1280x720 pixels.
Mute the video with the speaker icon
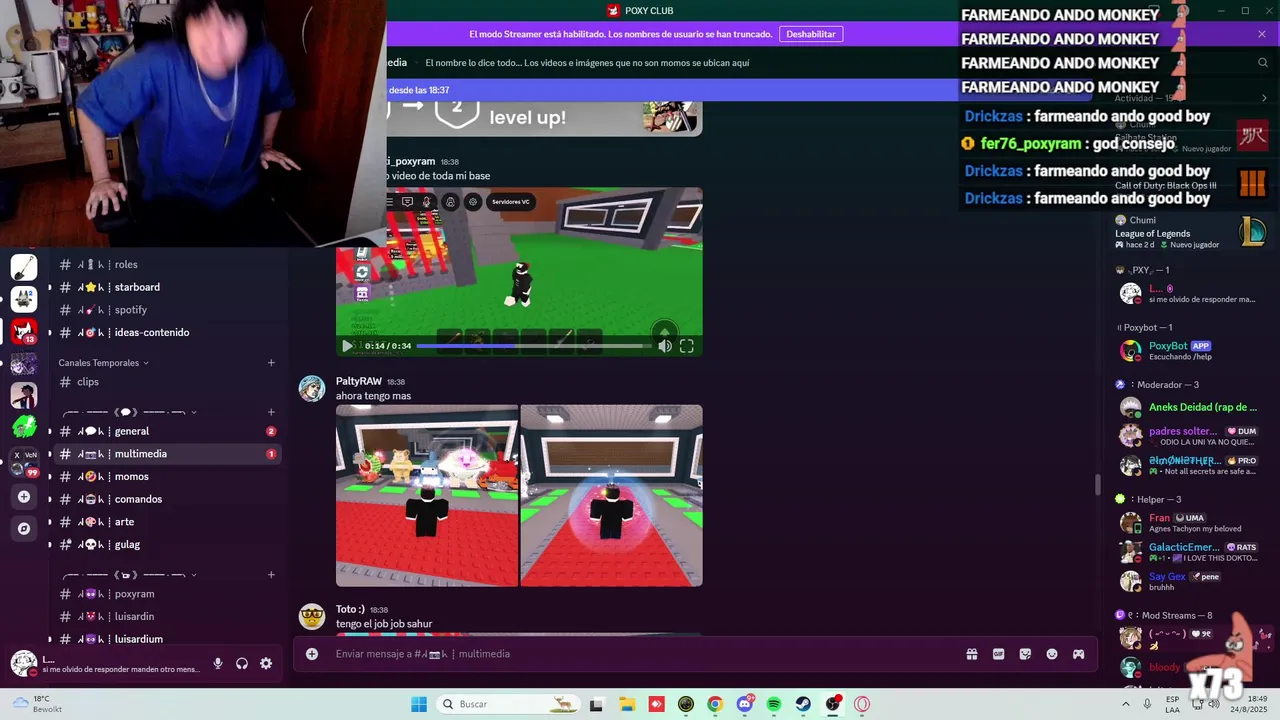tap(665, 346)
